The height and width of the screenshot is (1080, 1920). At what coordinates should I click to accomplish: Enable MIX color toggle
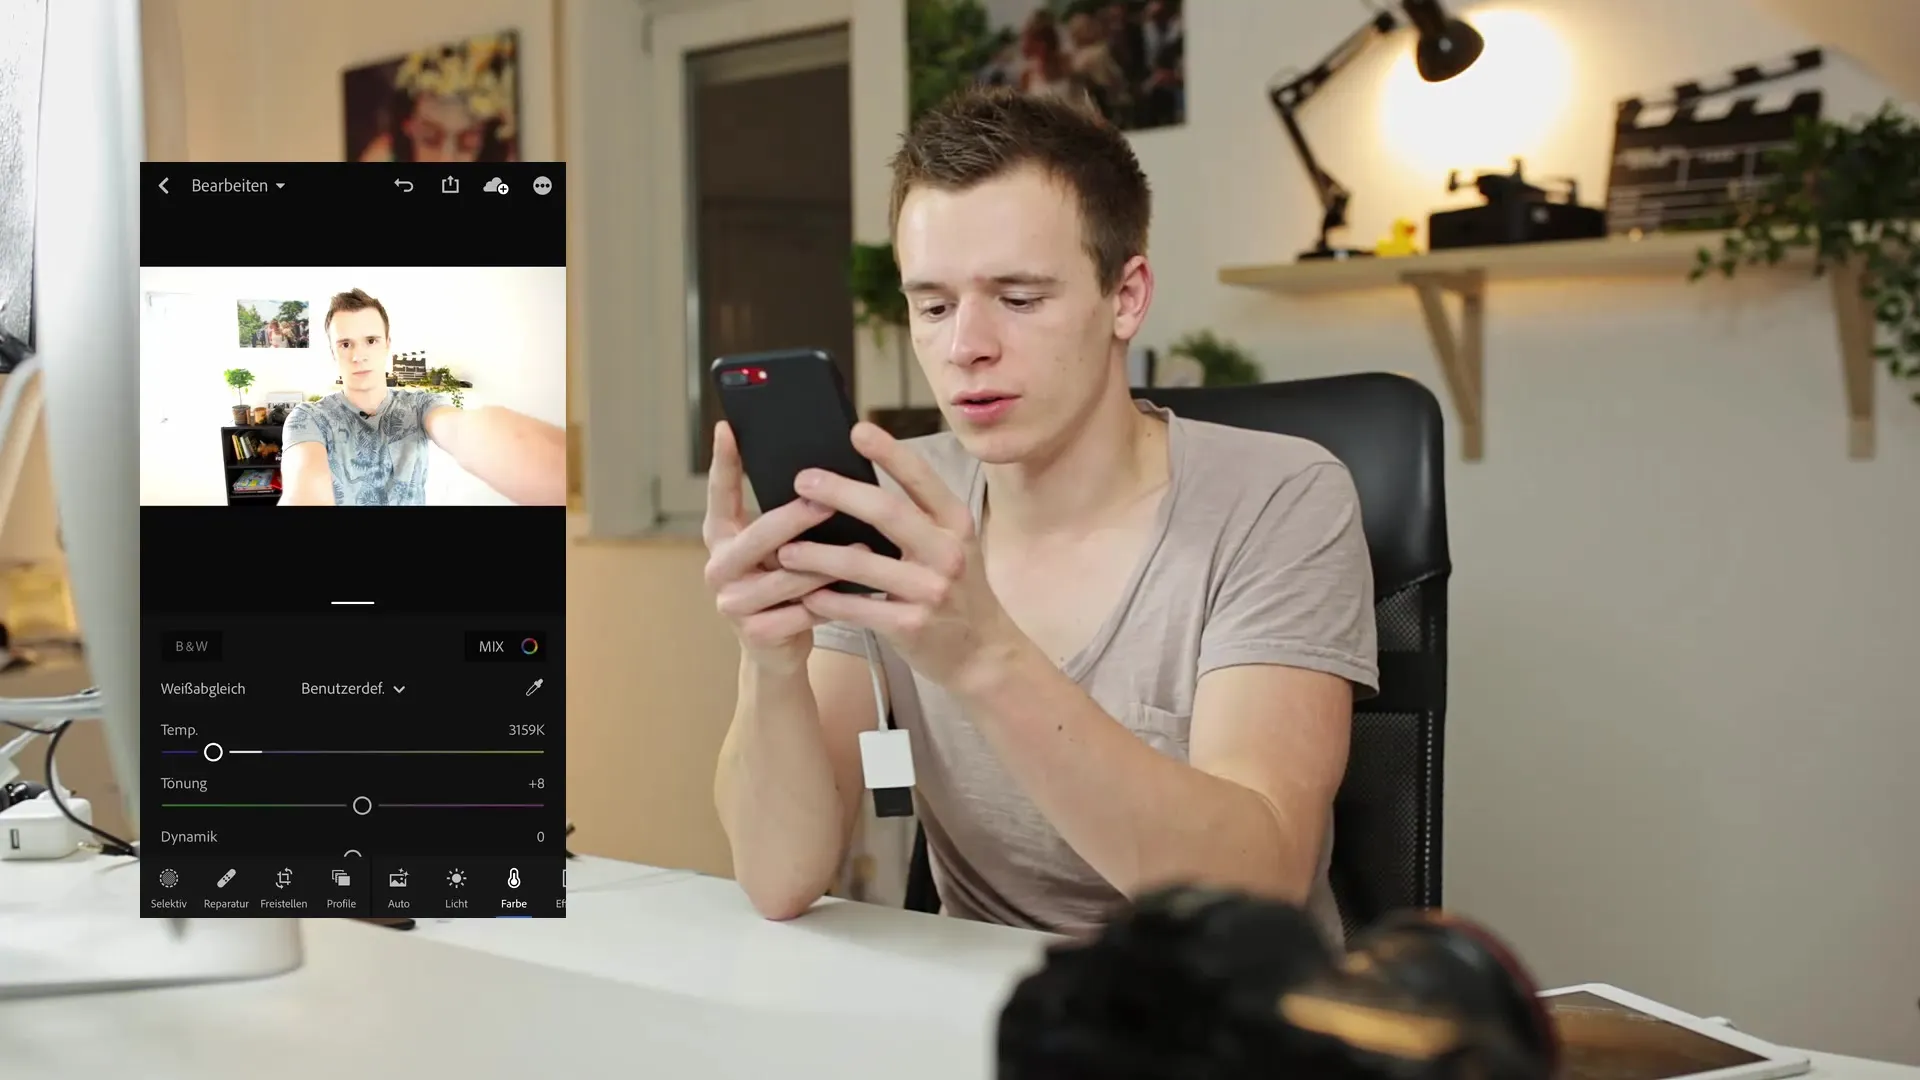529,646
